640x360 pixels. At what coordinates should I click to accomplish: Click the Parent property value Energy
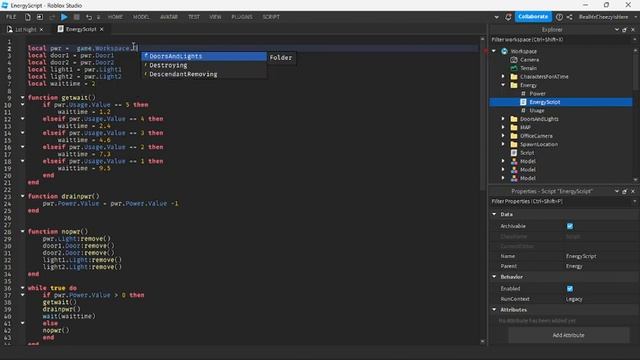click(574, 266)
